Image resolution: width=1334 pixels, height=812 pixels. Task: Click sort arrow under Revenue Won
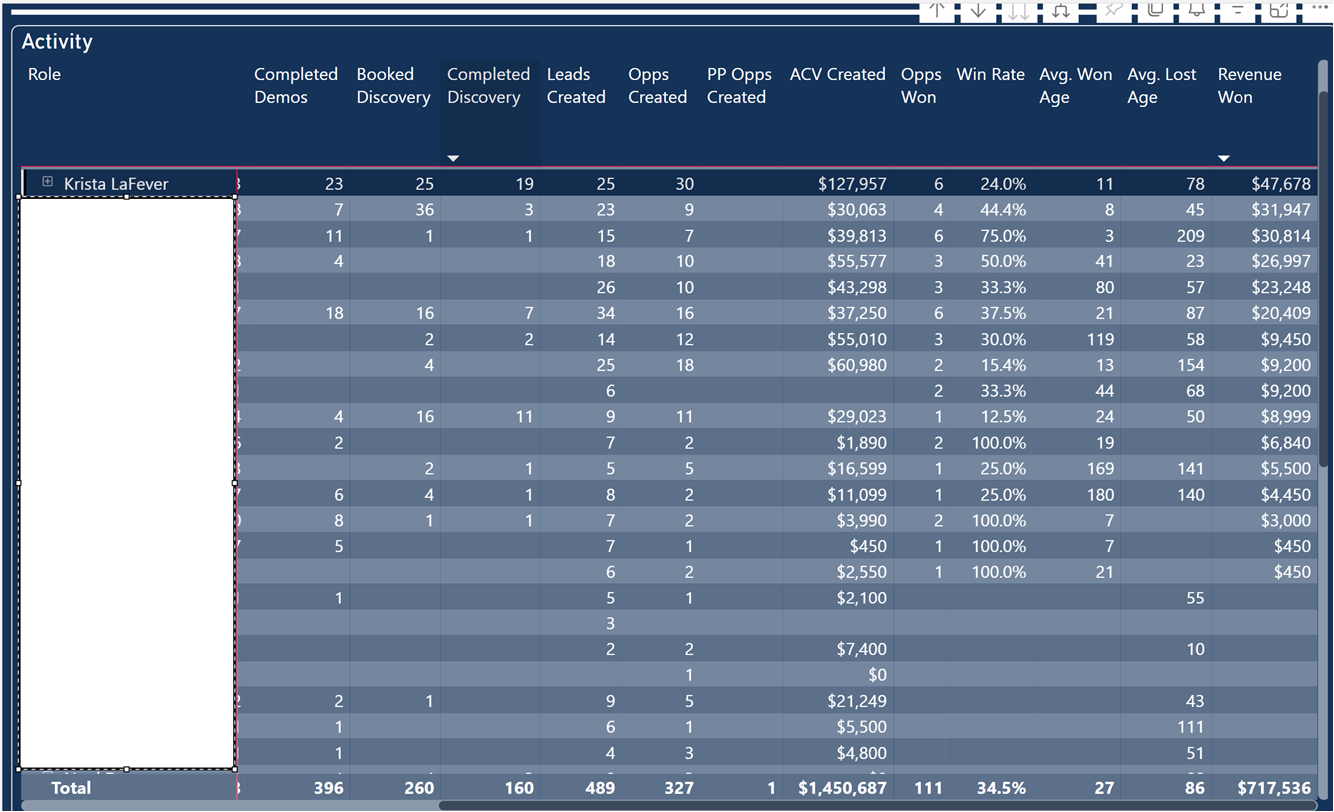(x=1224, y=158)
